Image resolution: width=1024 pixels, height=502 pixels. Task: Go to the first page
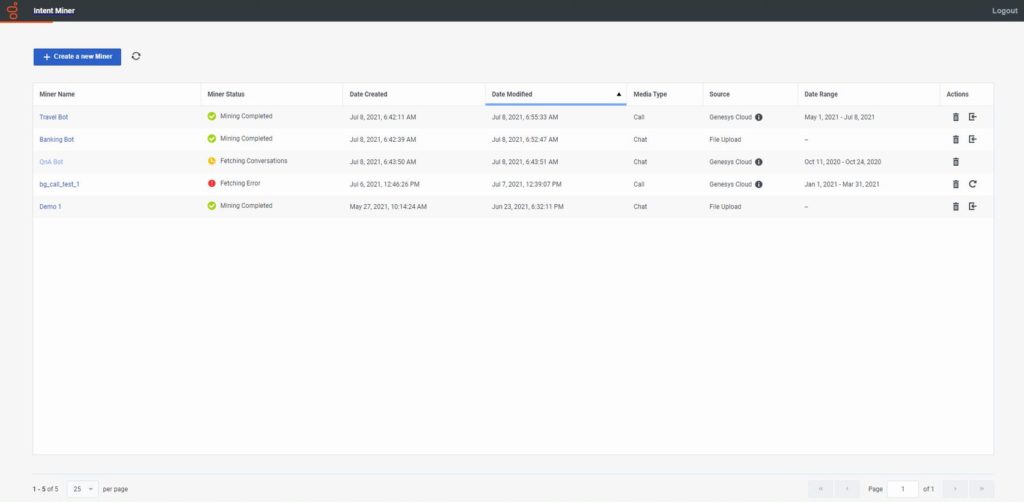[820, 488]
